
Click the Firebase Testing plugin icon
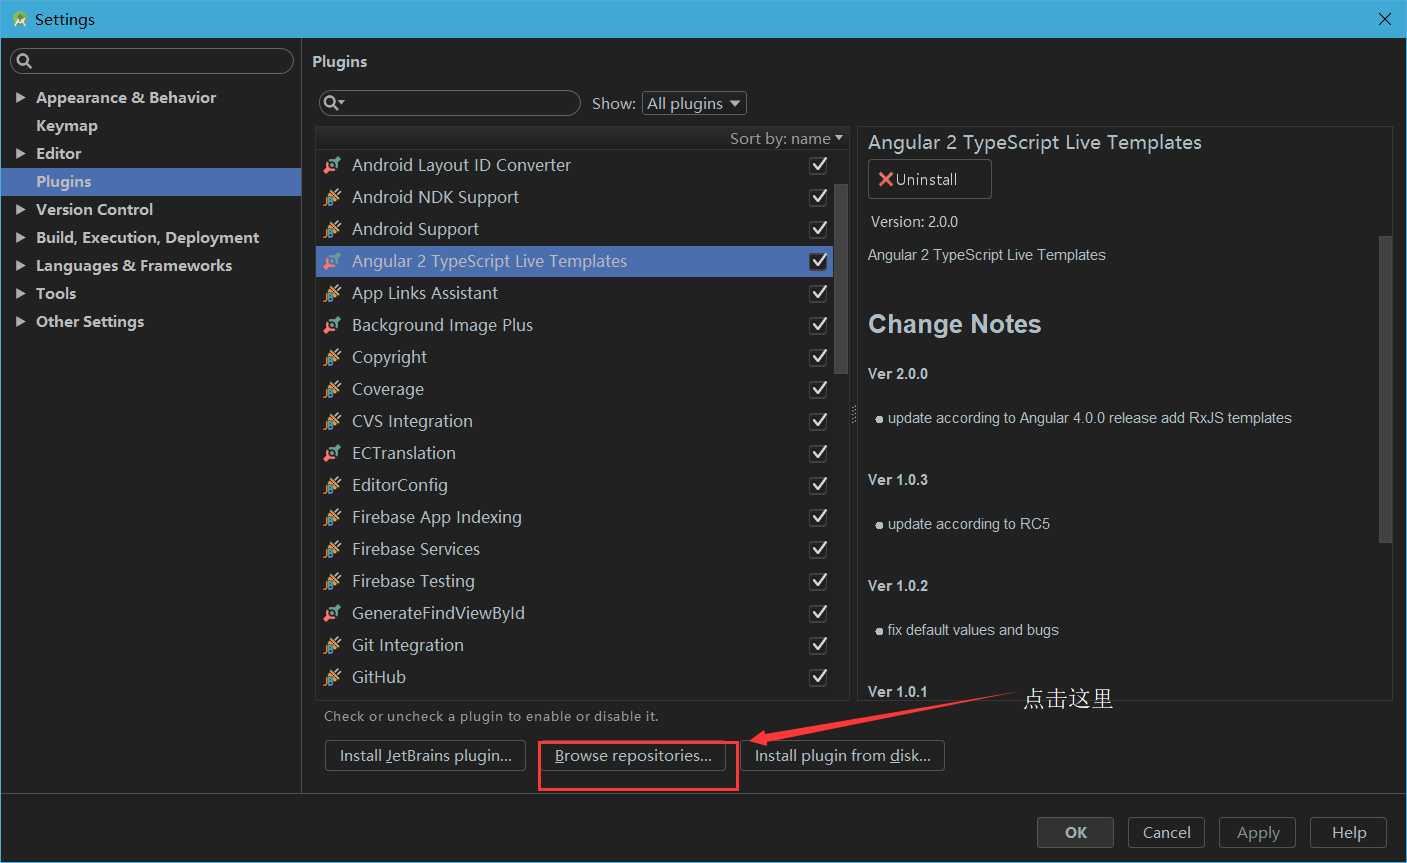[333, 581]
